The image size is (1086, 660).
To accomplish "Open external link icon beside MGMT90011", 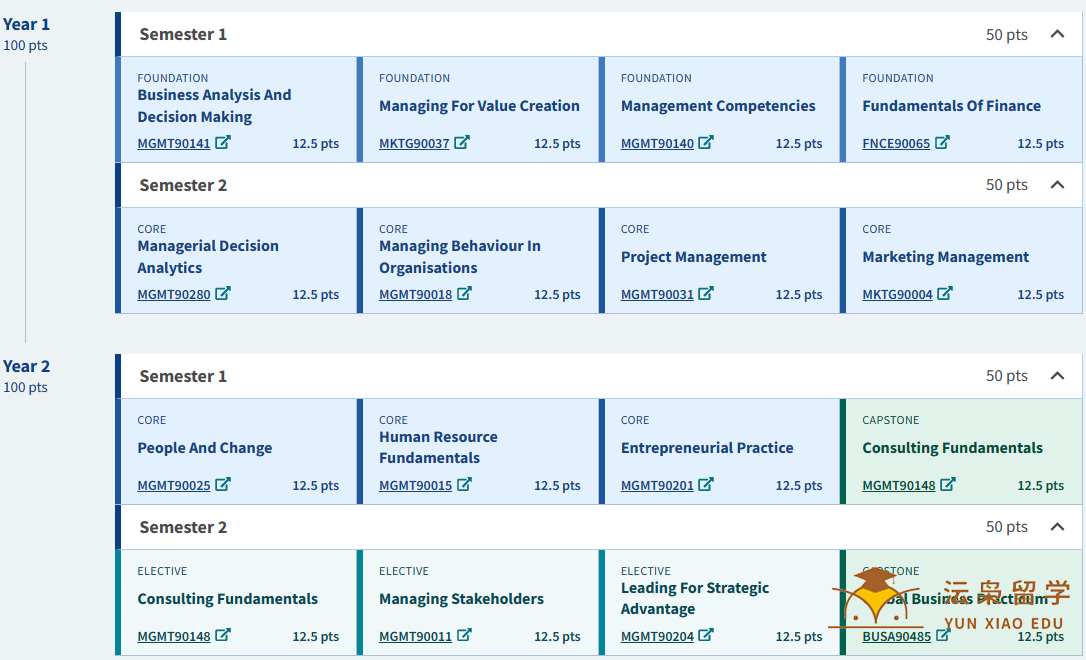I will click(465, 636).
